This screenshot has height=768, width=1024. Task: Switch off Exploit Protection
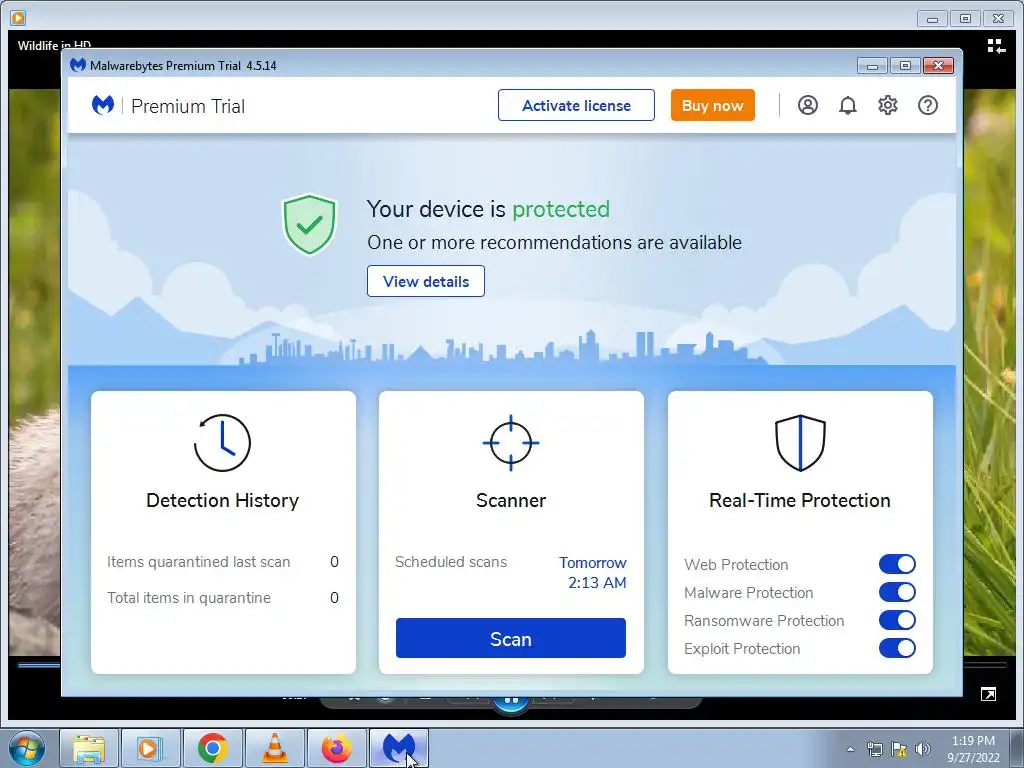point(897,648)
